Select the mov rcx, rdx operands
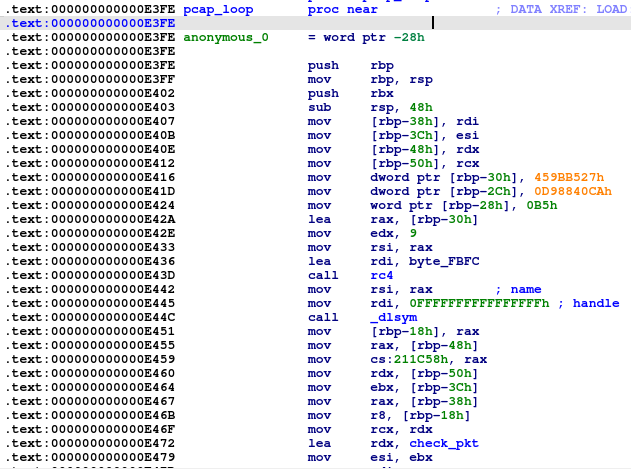 401,430
